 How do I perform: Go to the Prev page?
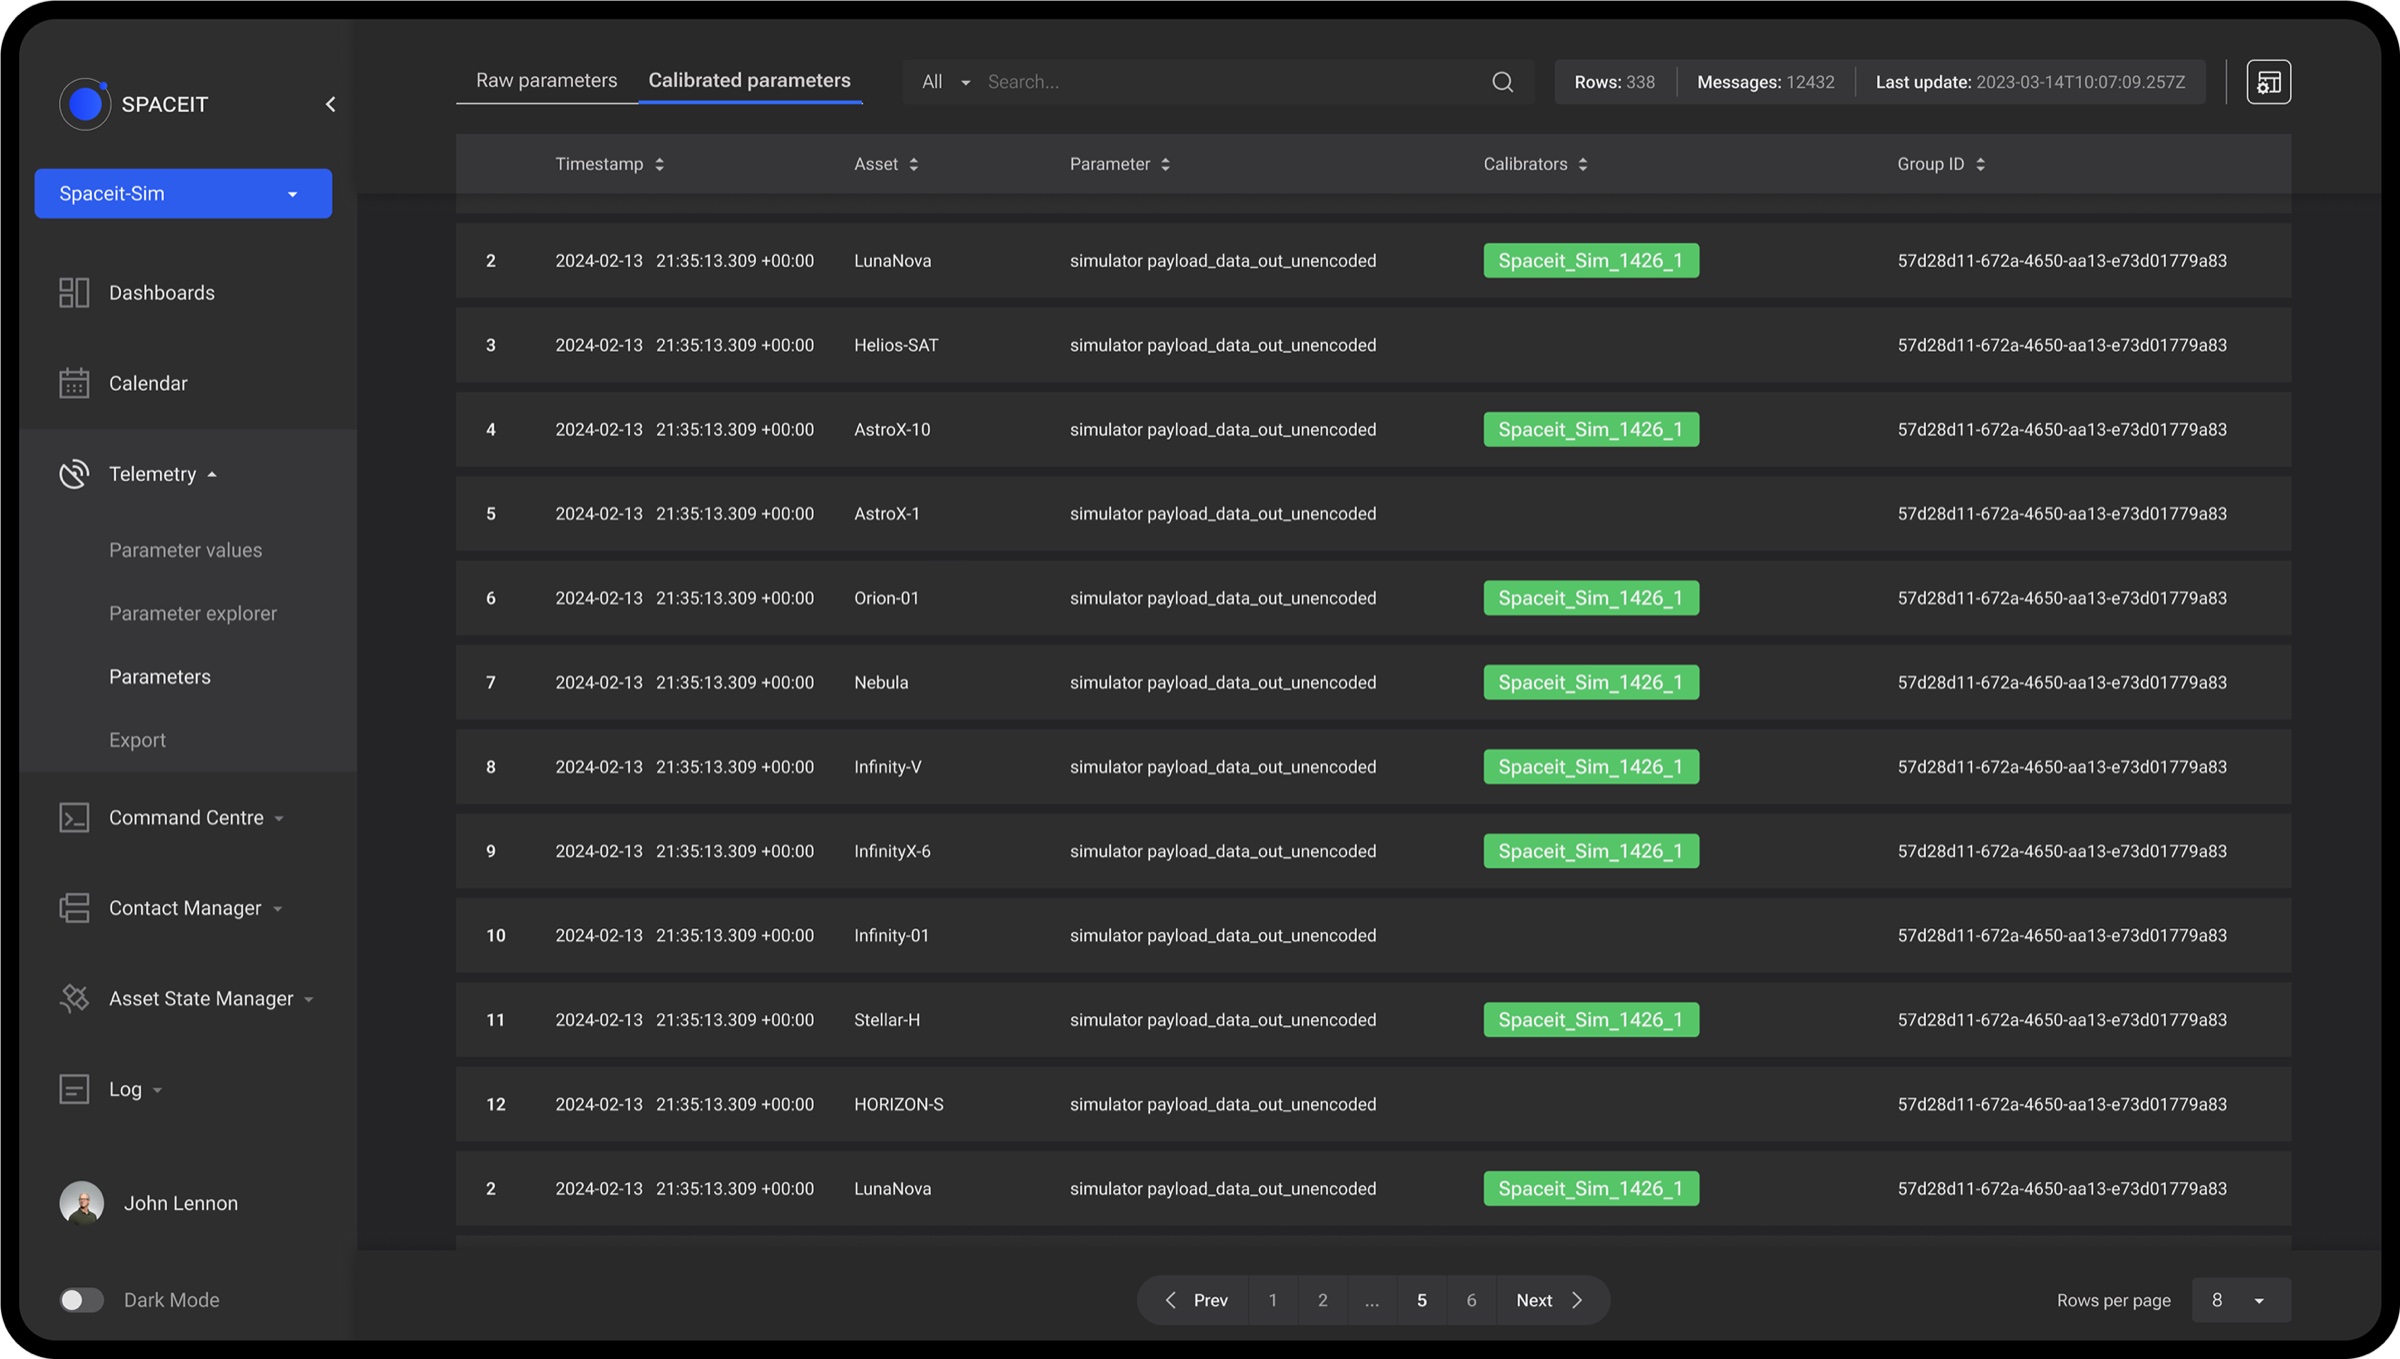click(1196, 1300)
